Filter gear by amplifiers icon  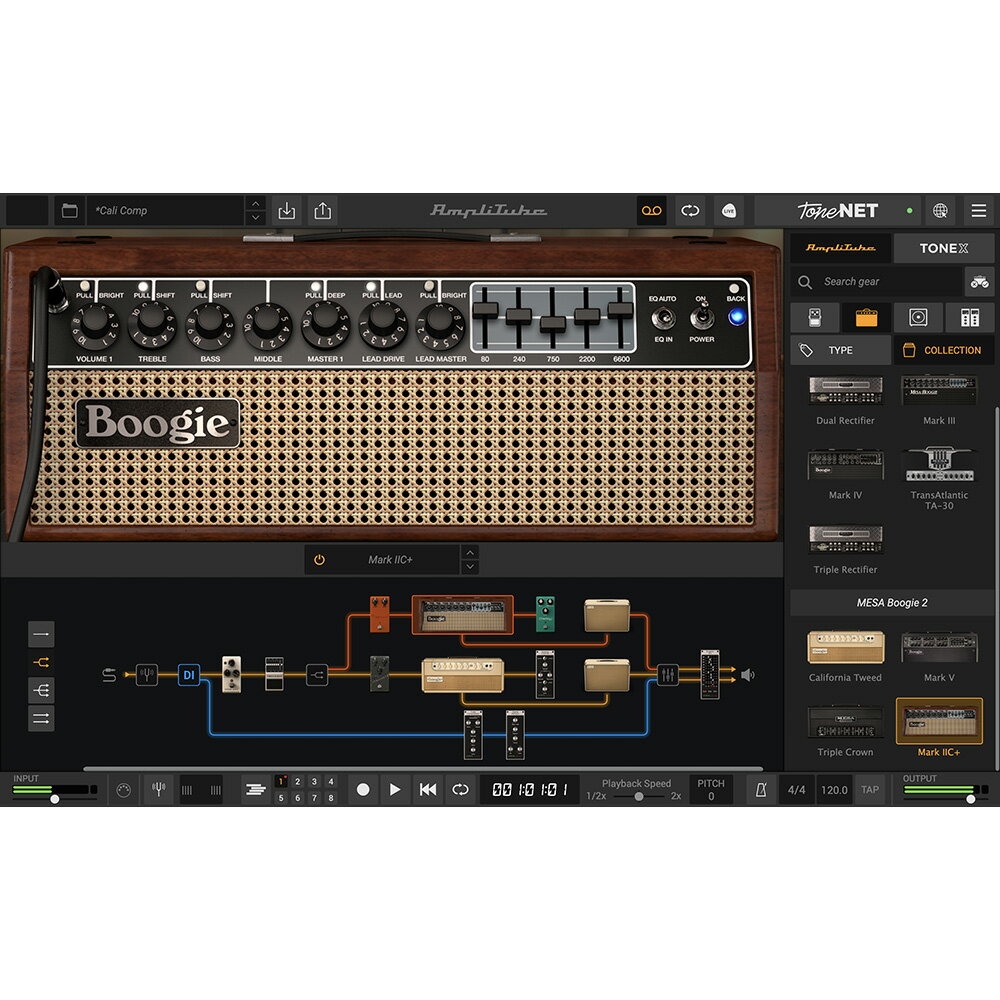click(x=866, y=317)
